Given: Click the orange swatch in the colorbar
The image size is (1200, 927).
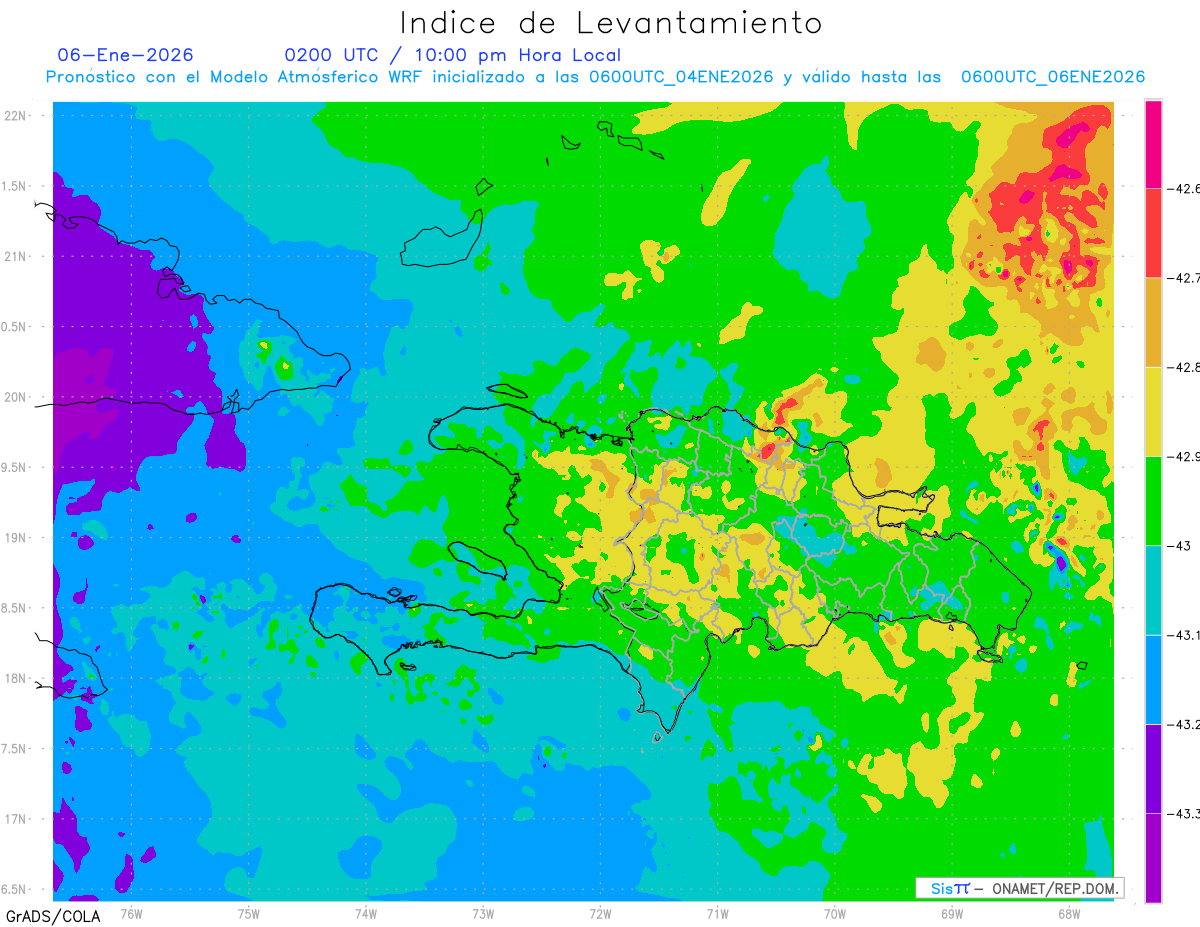Looking at the screenshot, I should coord(1153,322).
